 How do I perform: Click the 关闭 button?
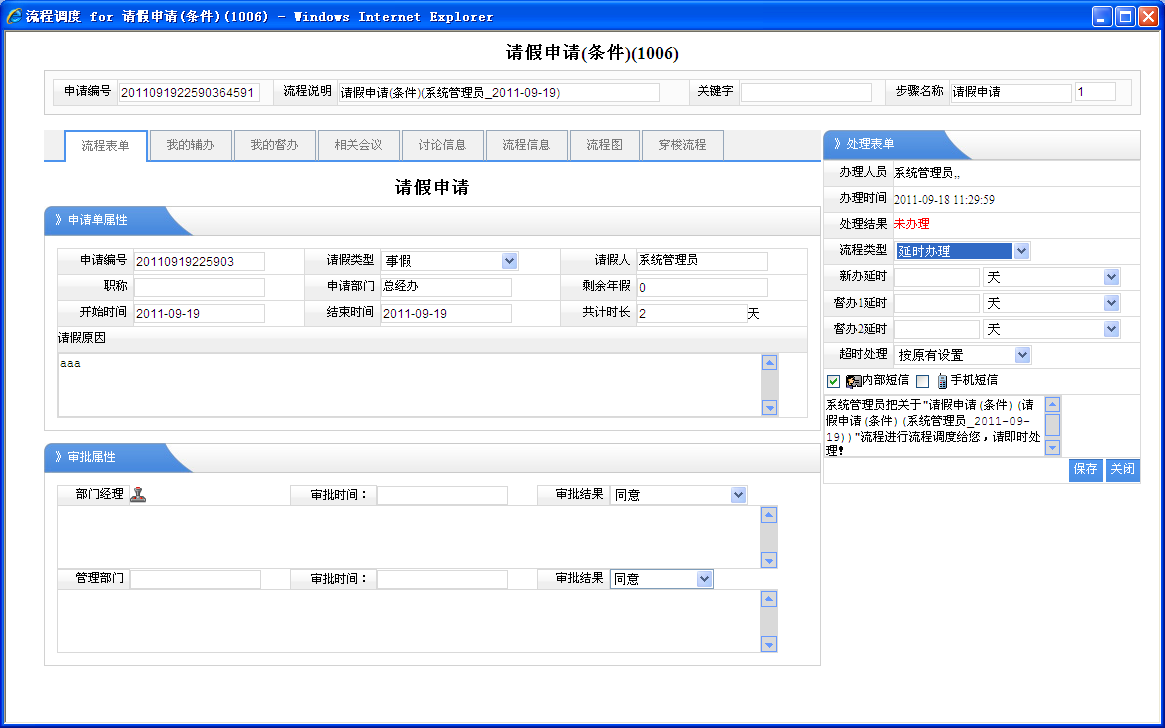1122,469
